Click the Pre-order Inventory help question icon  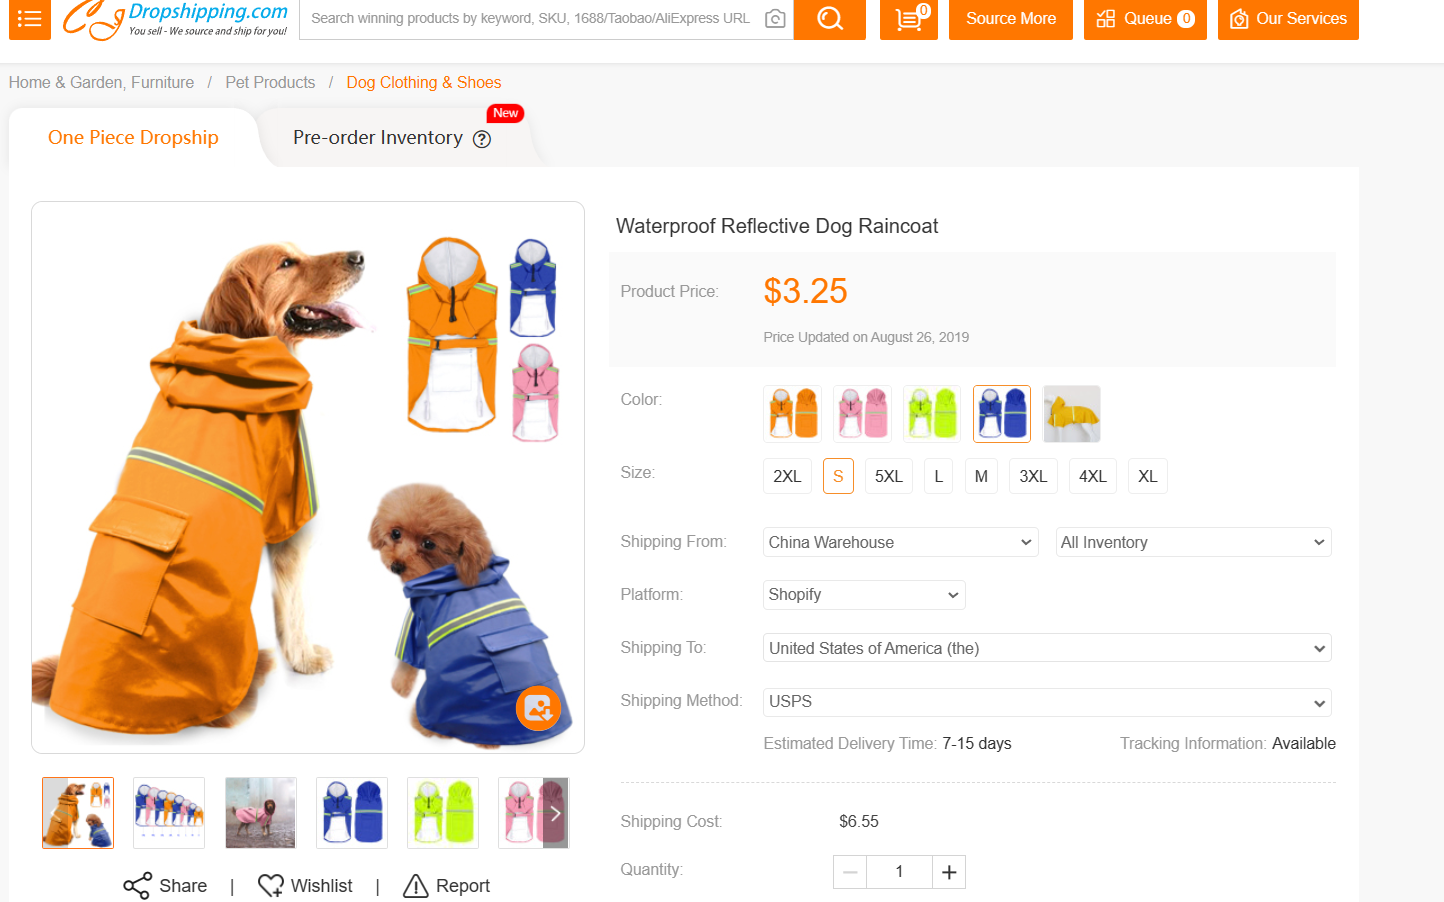tap(482, 139)
